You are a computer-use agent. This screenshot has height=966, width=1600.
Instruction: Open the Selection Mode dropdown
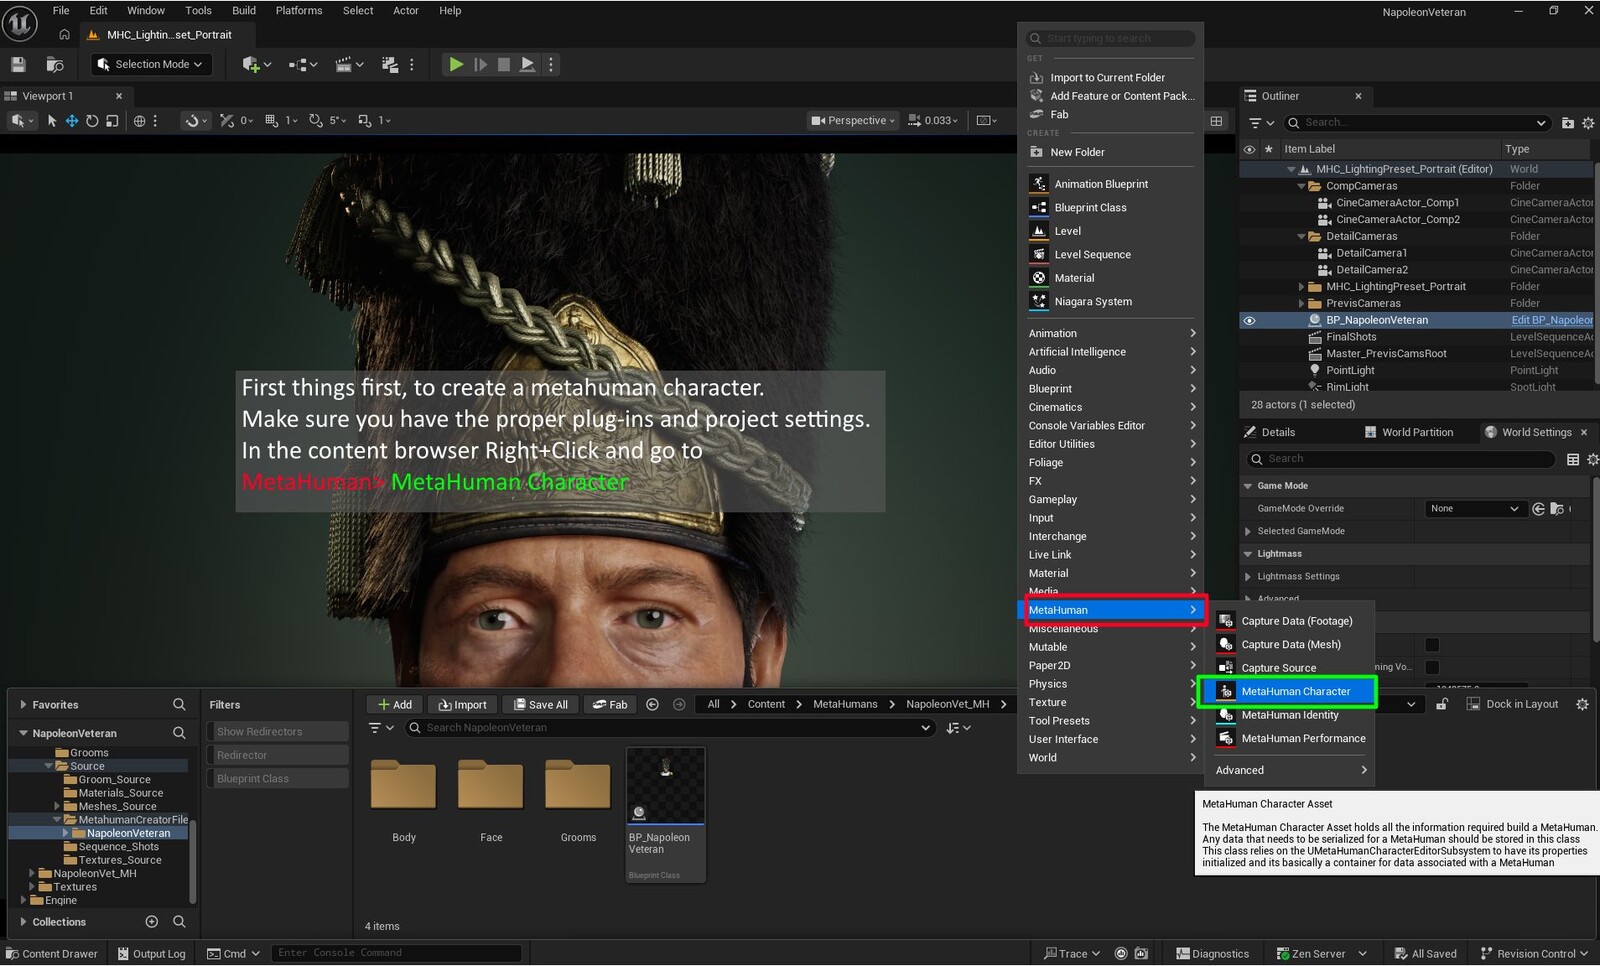pos(150,64)
